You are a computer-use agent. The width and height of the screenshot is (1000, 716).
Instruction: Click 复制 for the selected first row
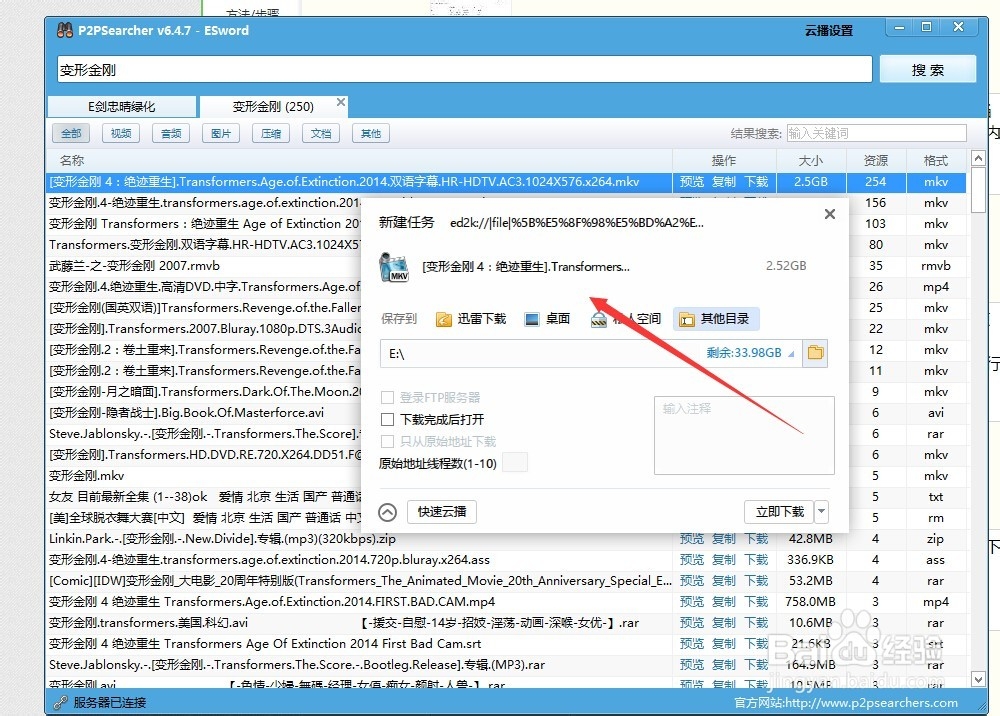724,182
